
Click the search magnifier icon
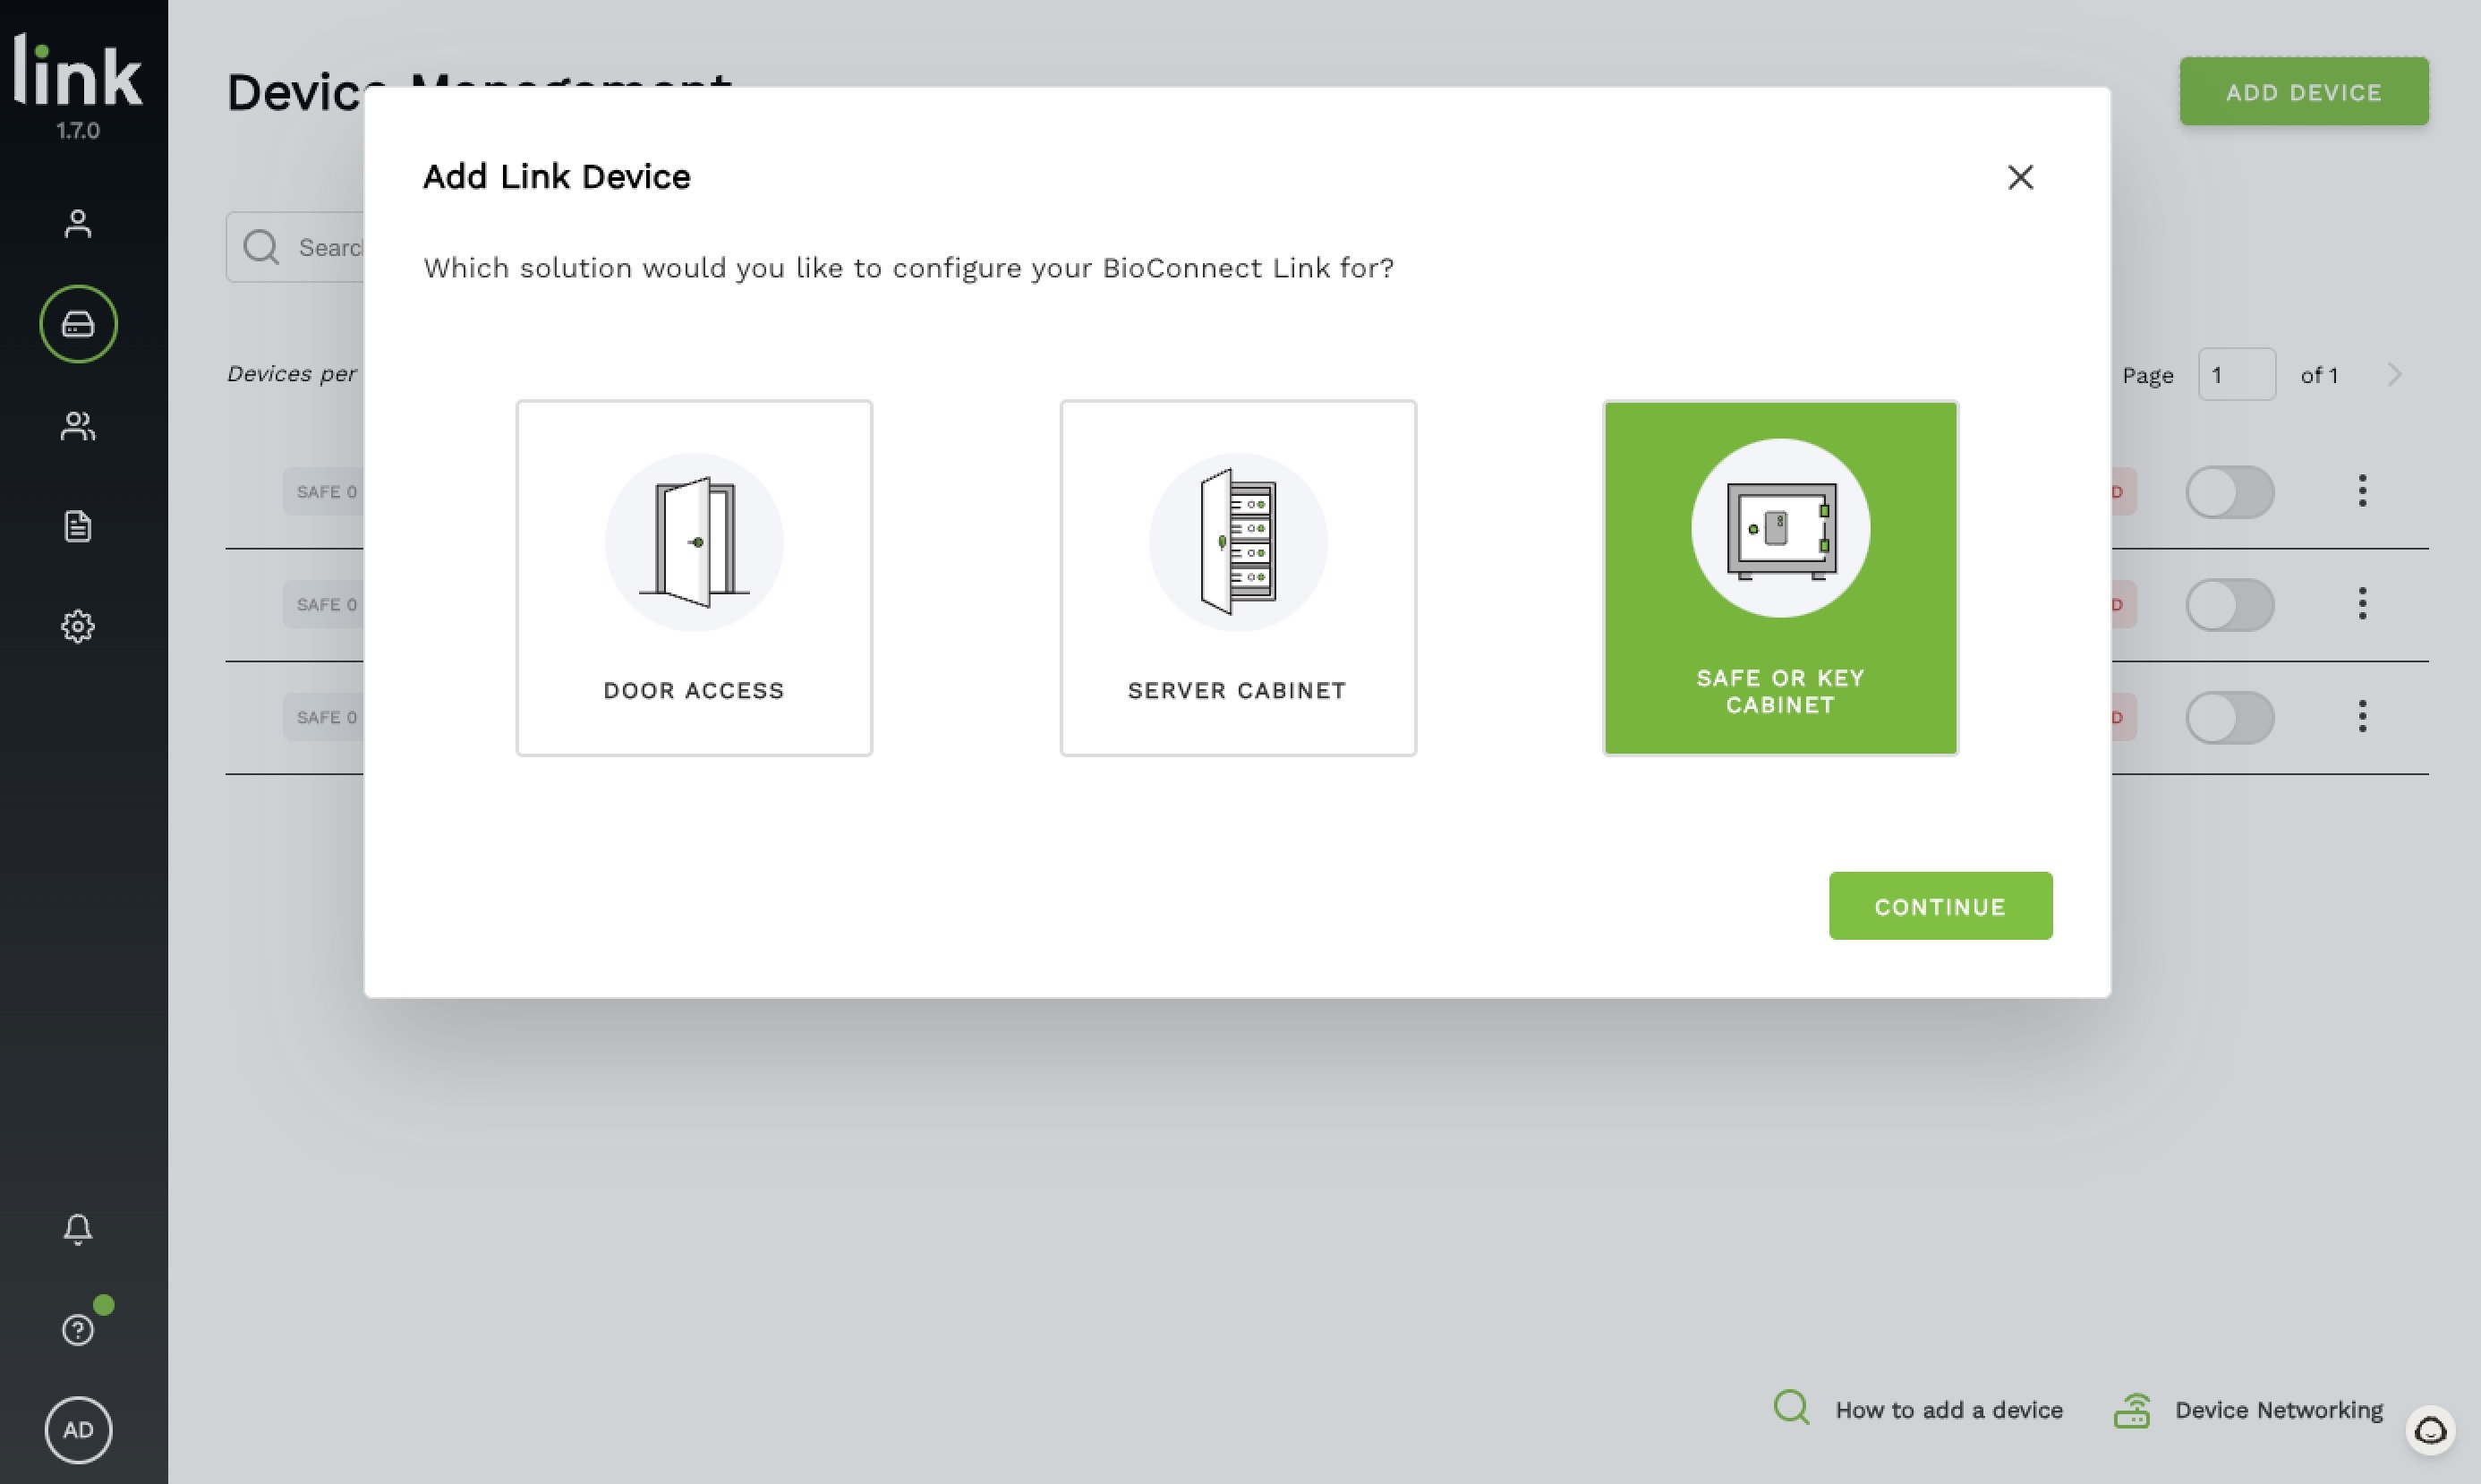pyautogui.click(x=261, y=247)
